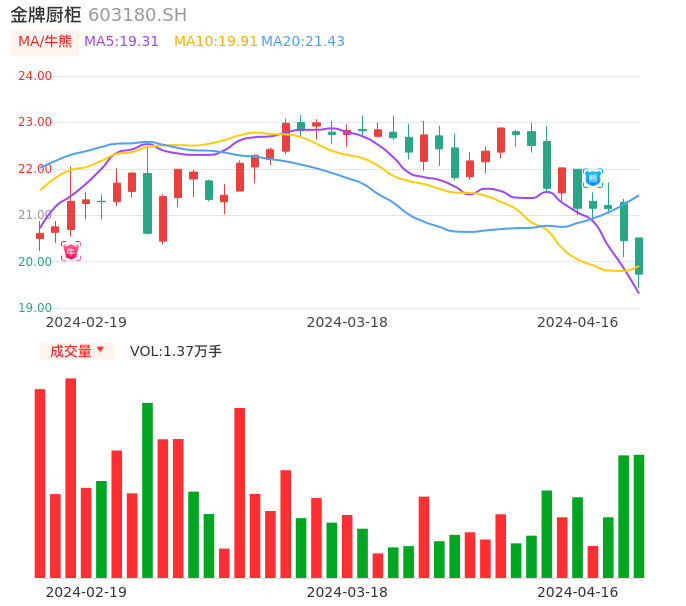Click the red bull (牛) signal marker
The width and height of the screenshot is (686, 606).
point(71,251)
